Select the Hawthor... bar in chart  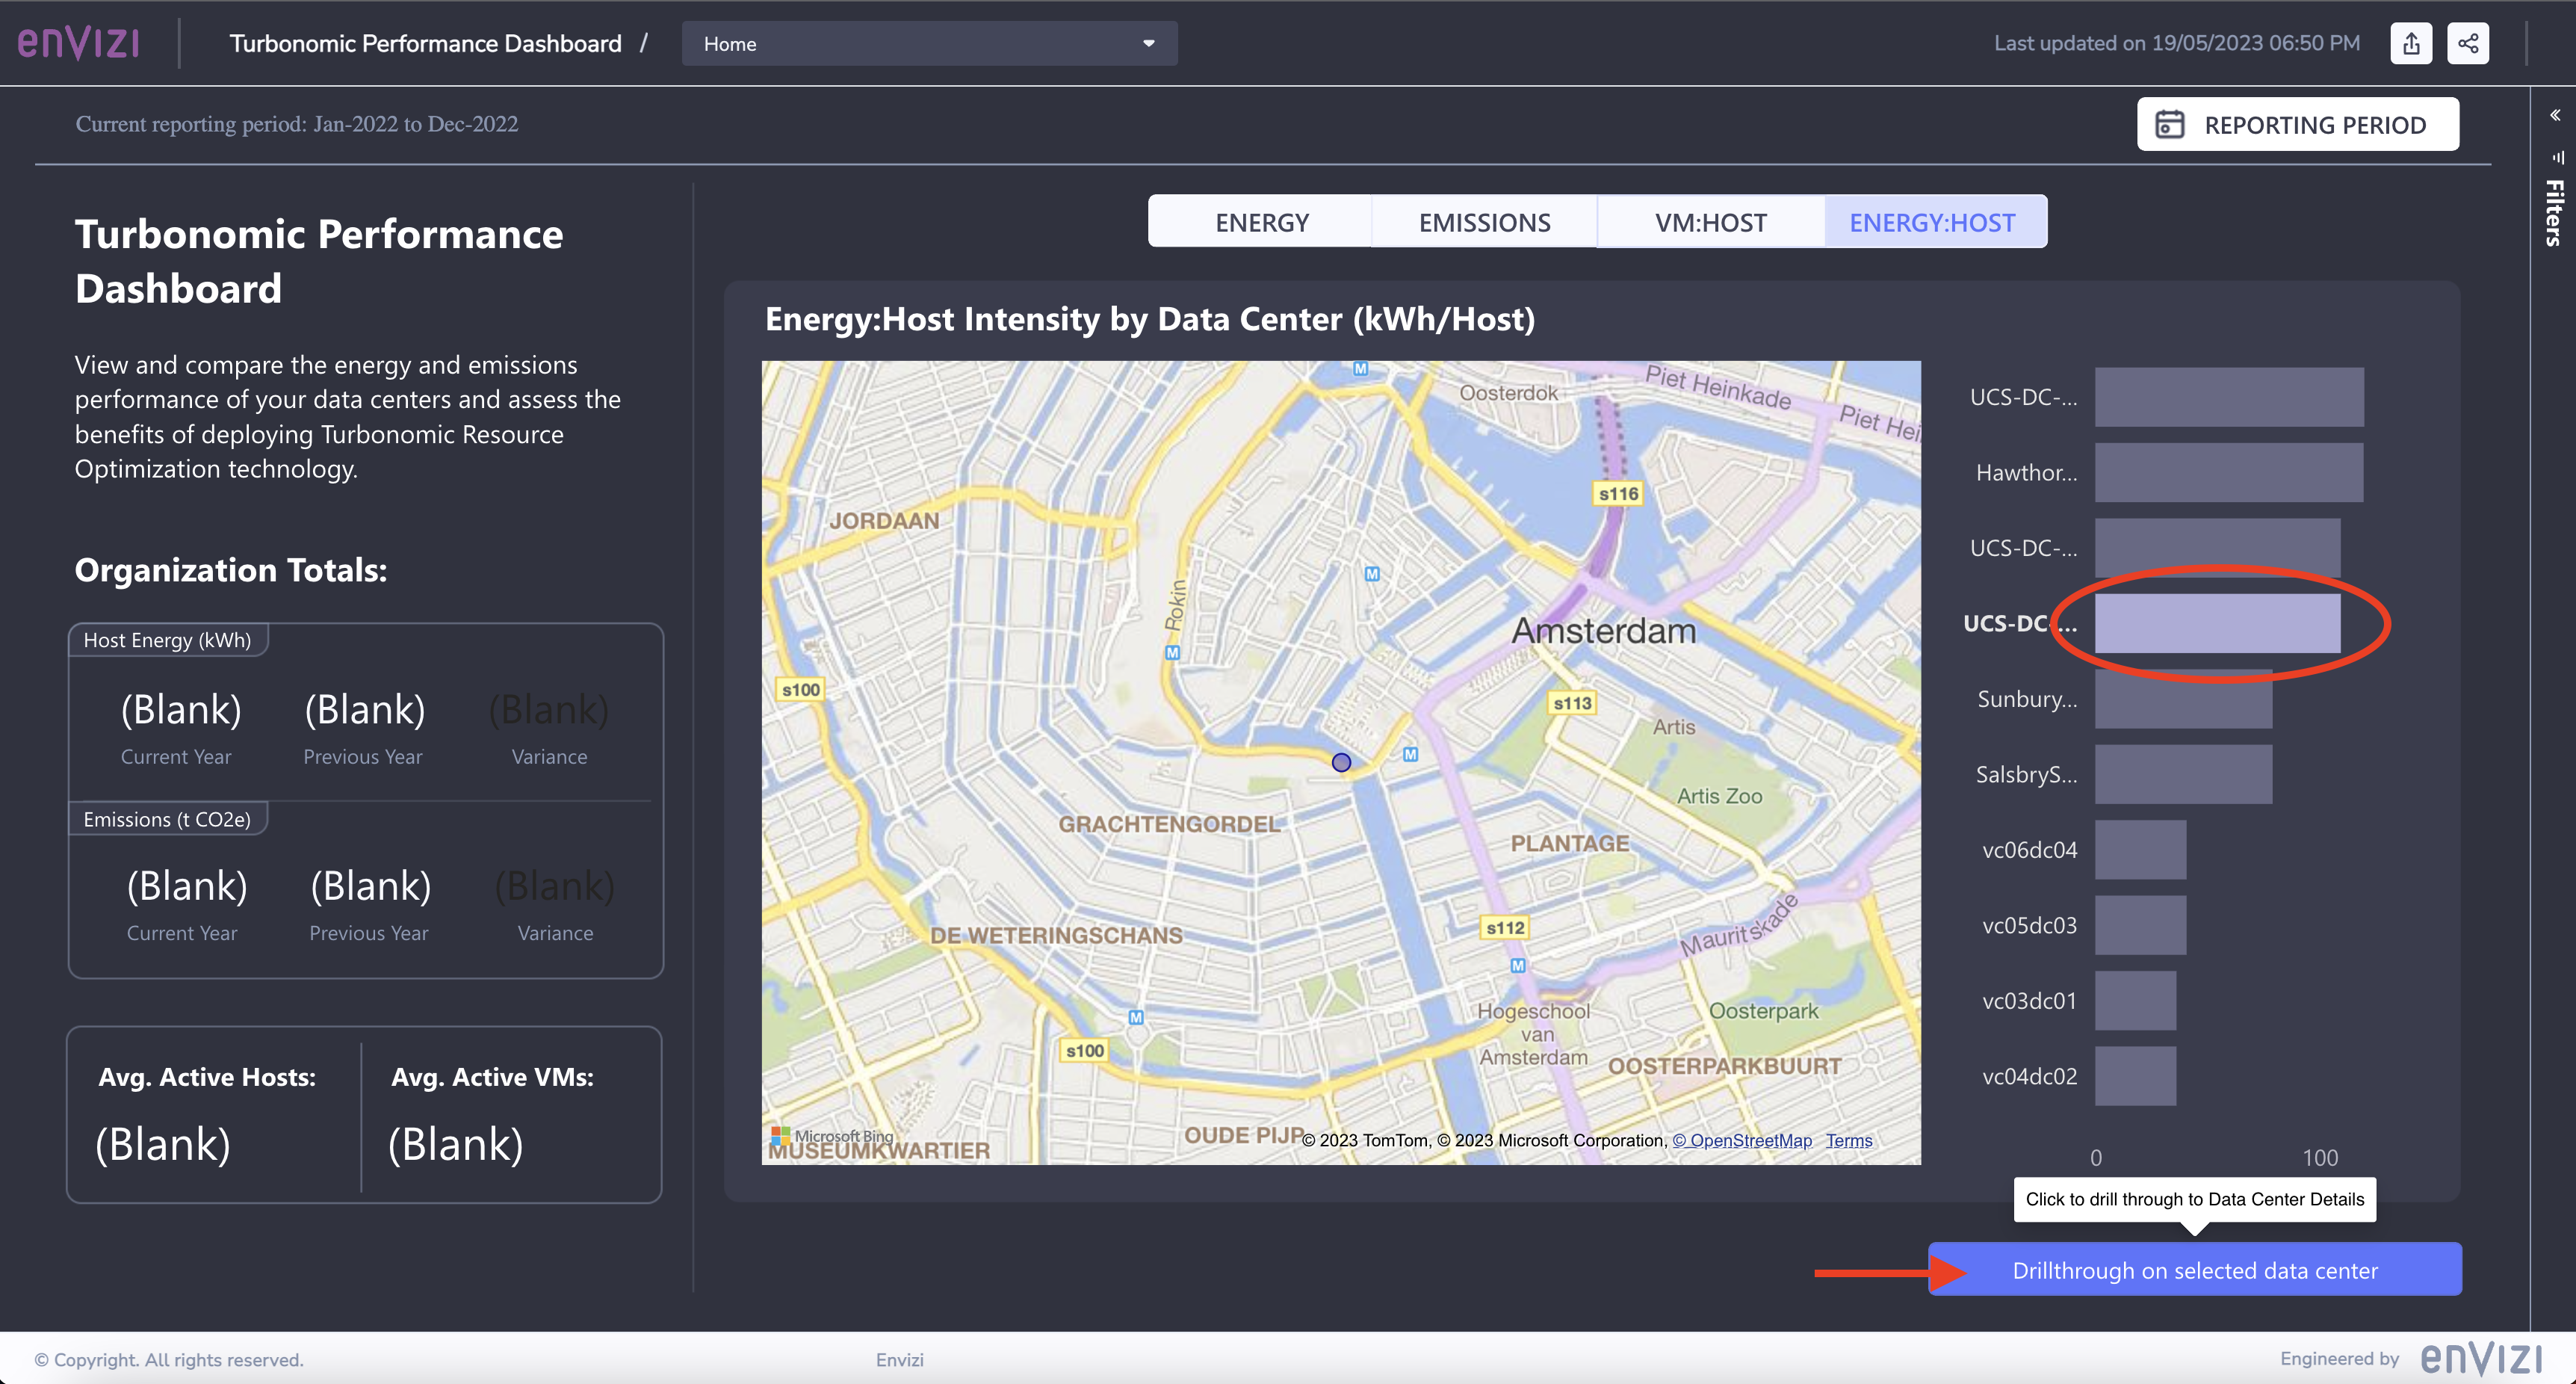[x=2228, y=473]
